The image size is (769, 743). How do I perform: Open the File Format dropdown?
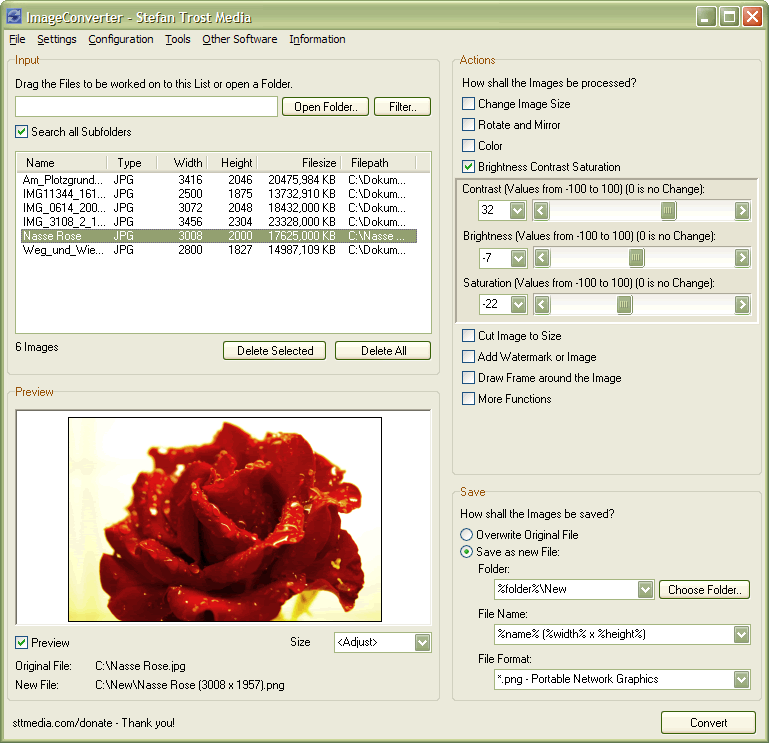[x=741, y=680]
